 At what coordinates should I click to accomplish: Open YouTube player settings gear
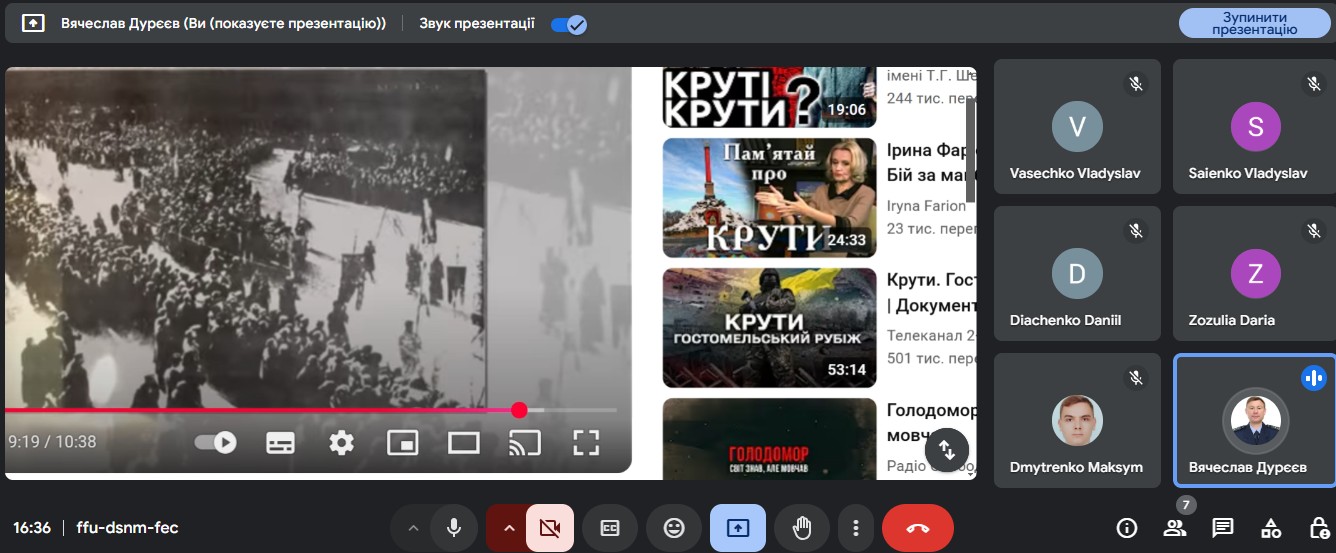[x=342, y=442]
